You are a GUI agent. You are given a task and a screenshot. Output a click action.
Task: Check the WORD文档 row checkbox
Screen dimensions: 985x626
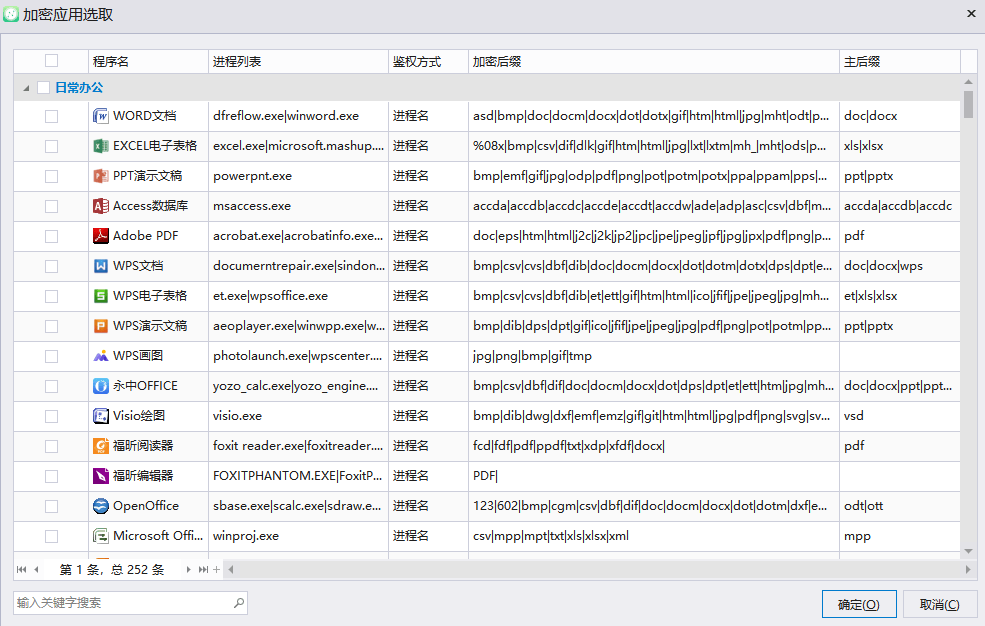coord(52,116)
